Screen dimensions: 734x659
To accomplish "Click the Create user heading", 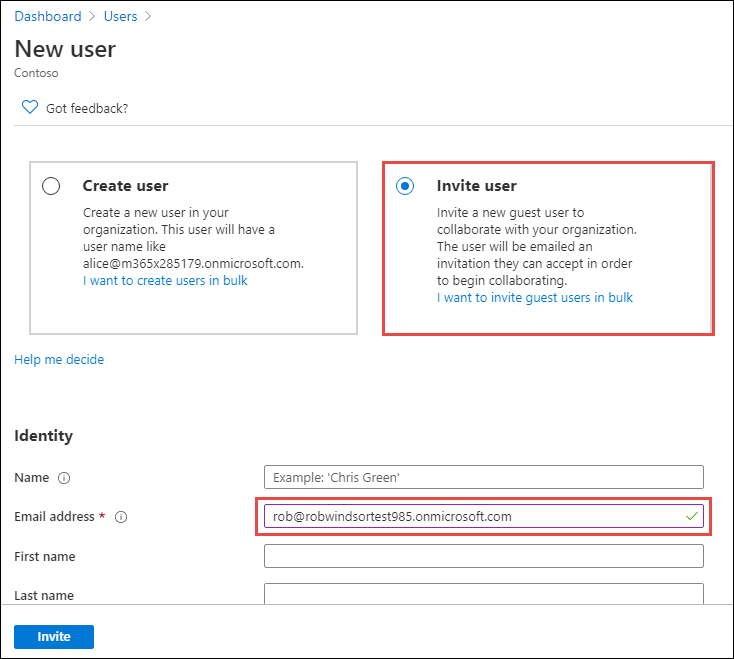I will [x=125, y=186].
